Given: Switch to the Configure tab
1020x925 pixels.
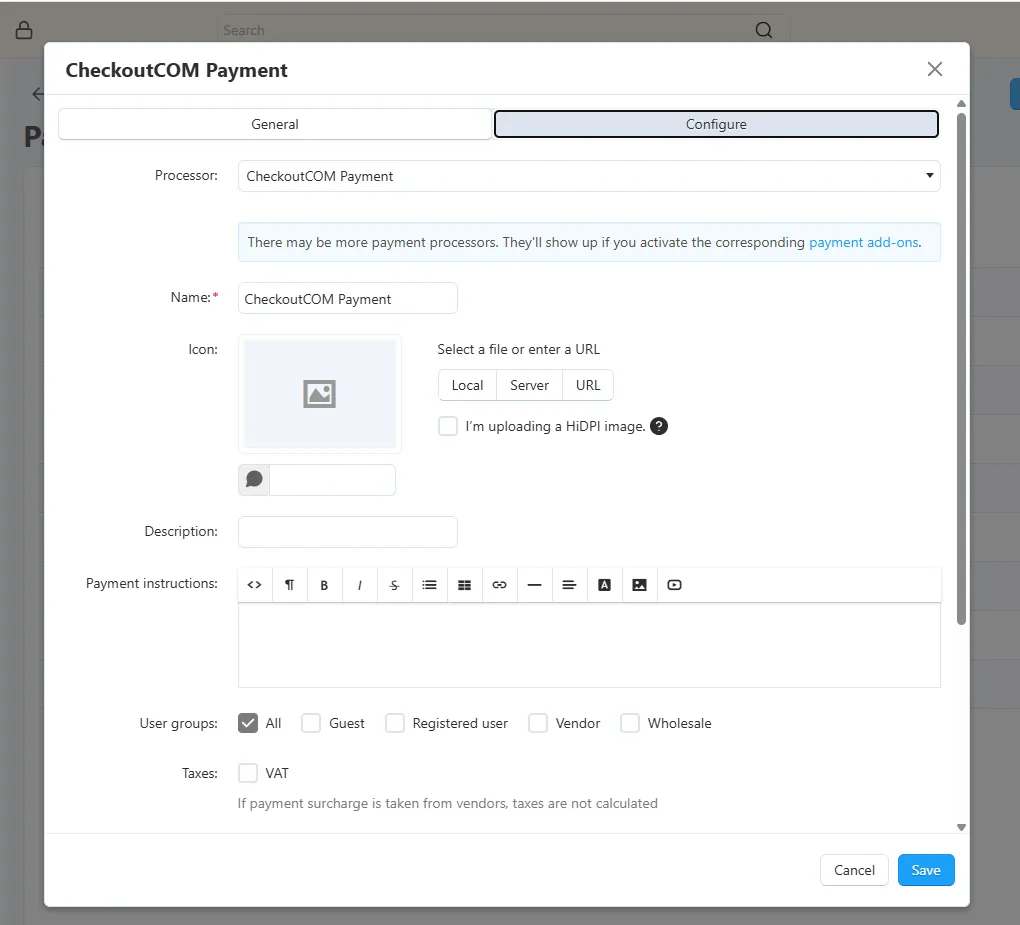Looking at the screenshot, I should click(x=716, y=124).
